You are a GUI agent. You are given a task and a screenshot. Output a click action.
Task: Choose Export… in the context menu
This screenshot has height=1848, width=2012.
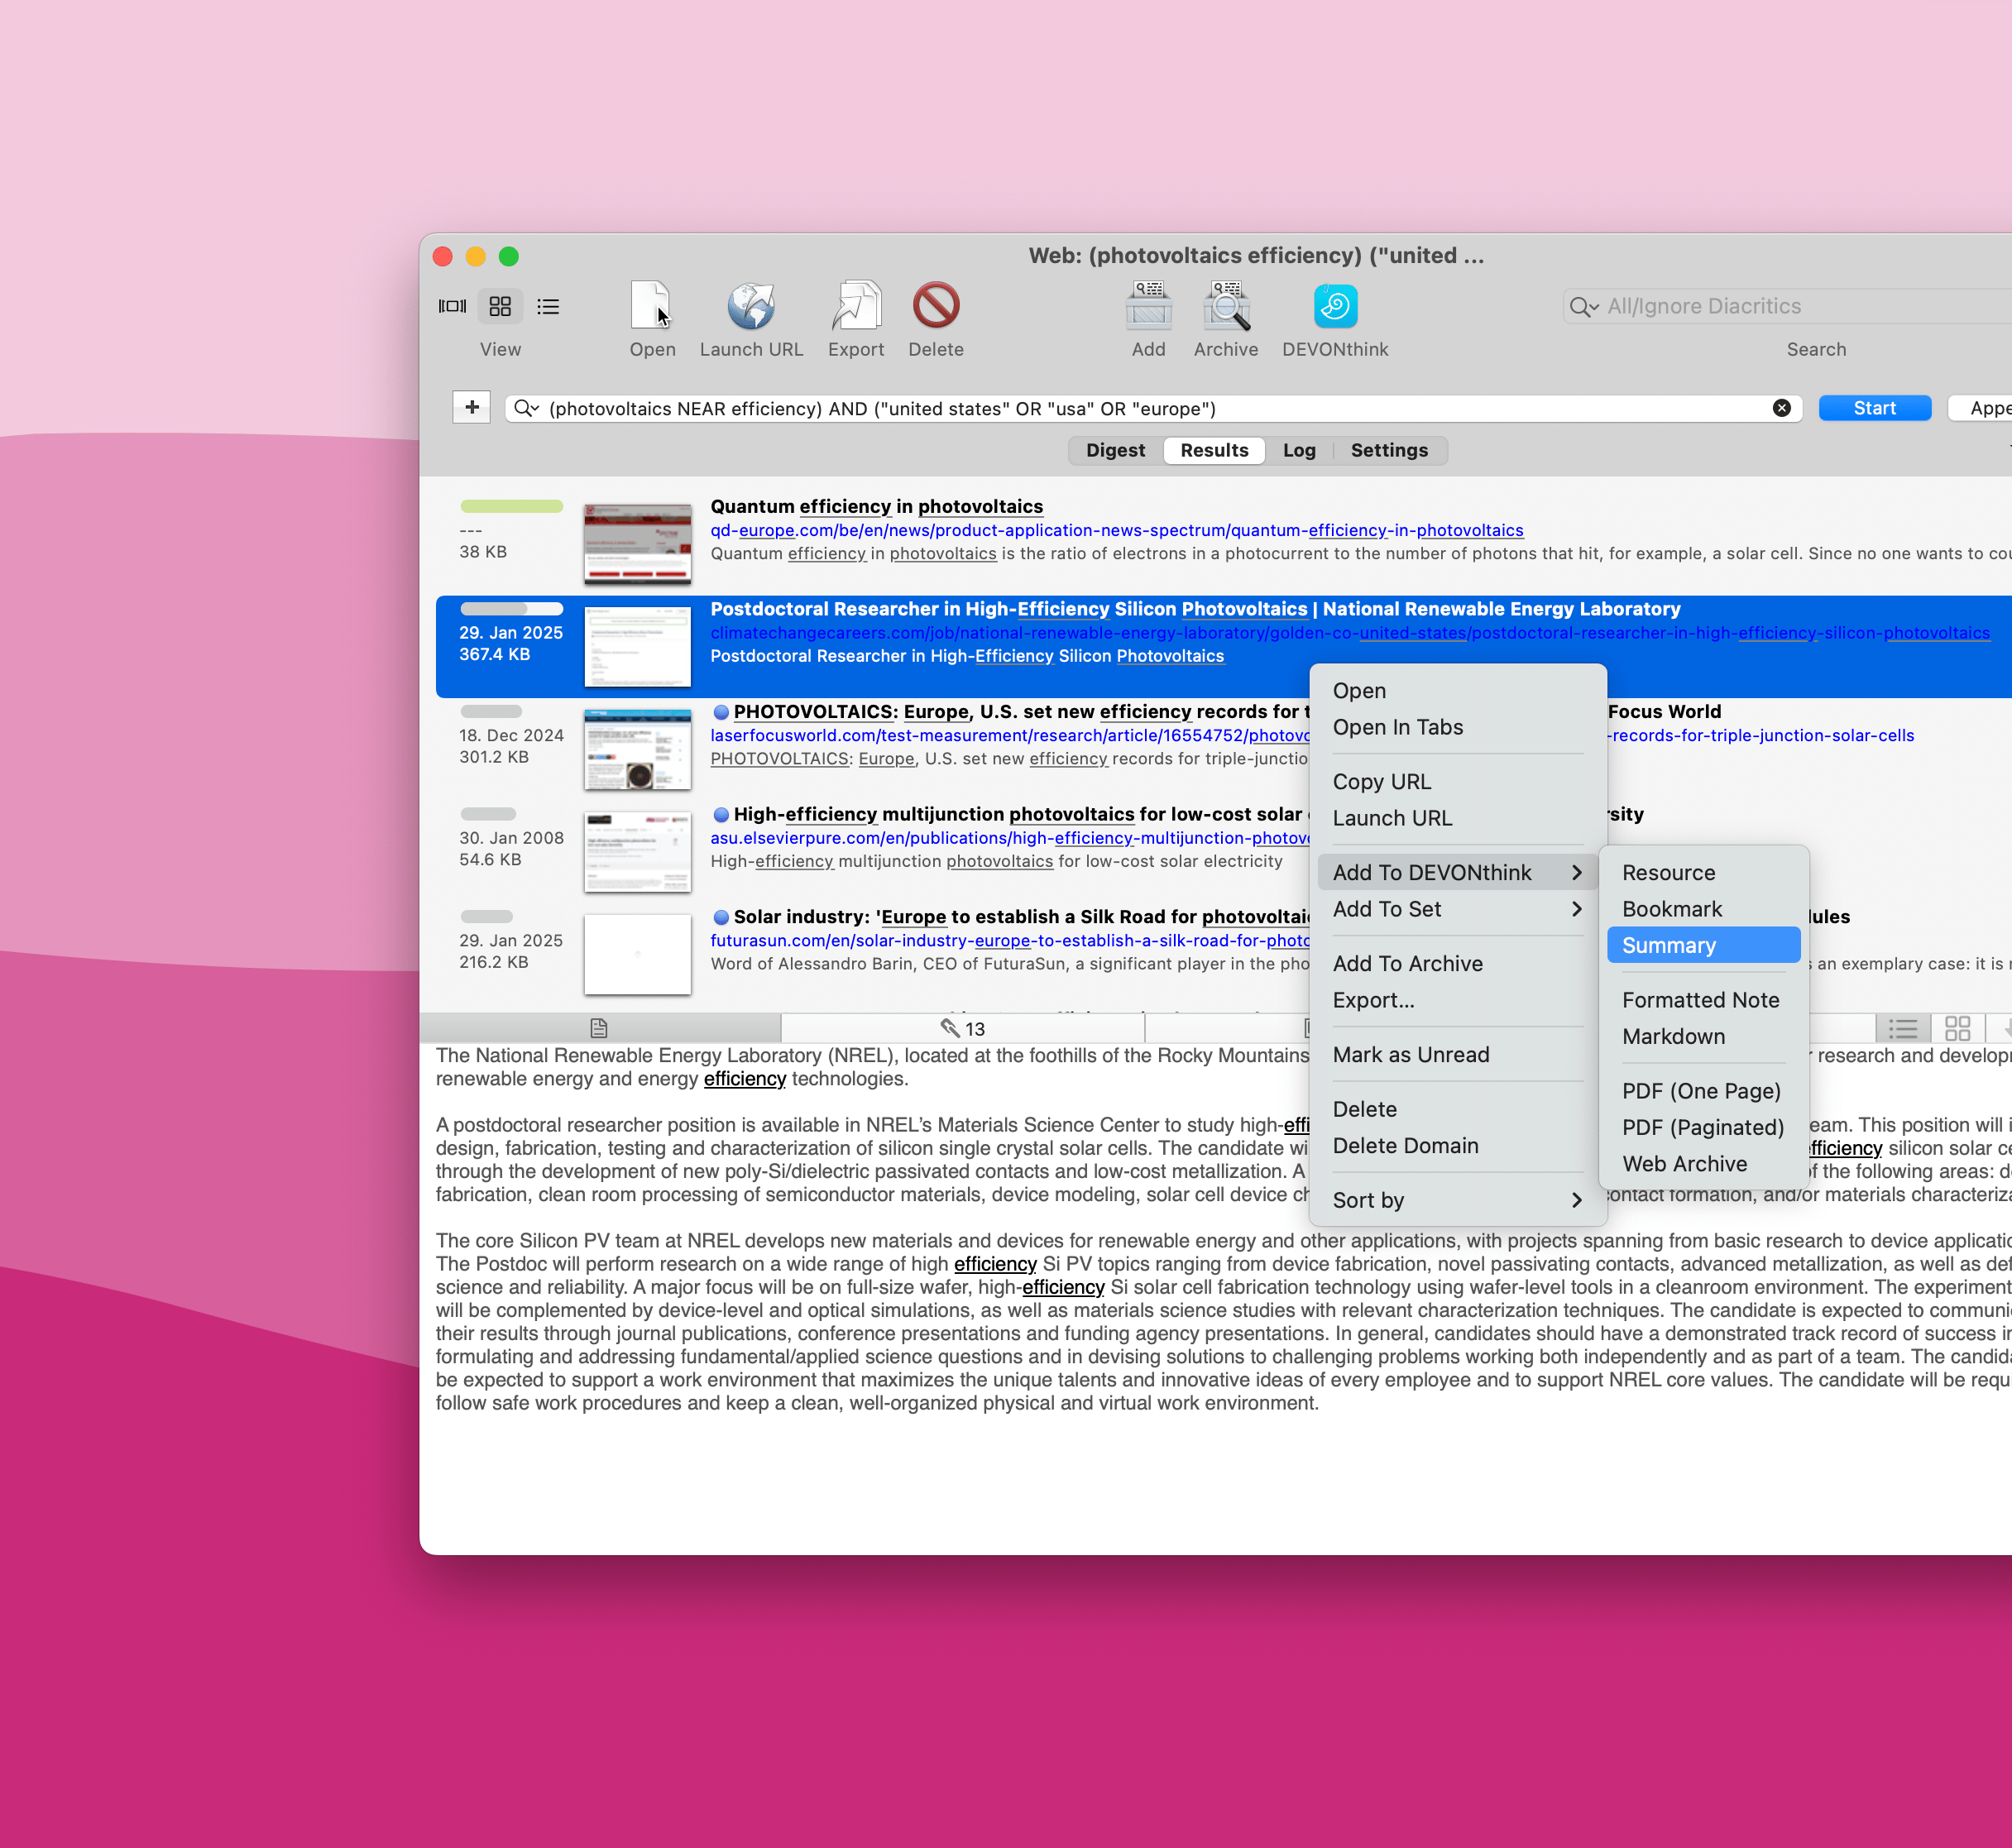pyautogui.click(x=1458, y=1000)
